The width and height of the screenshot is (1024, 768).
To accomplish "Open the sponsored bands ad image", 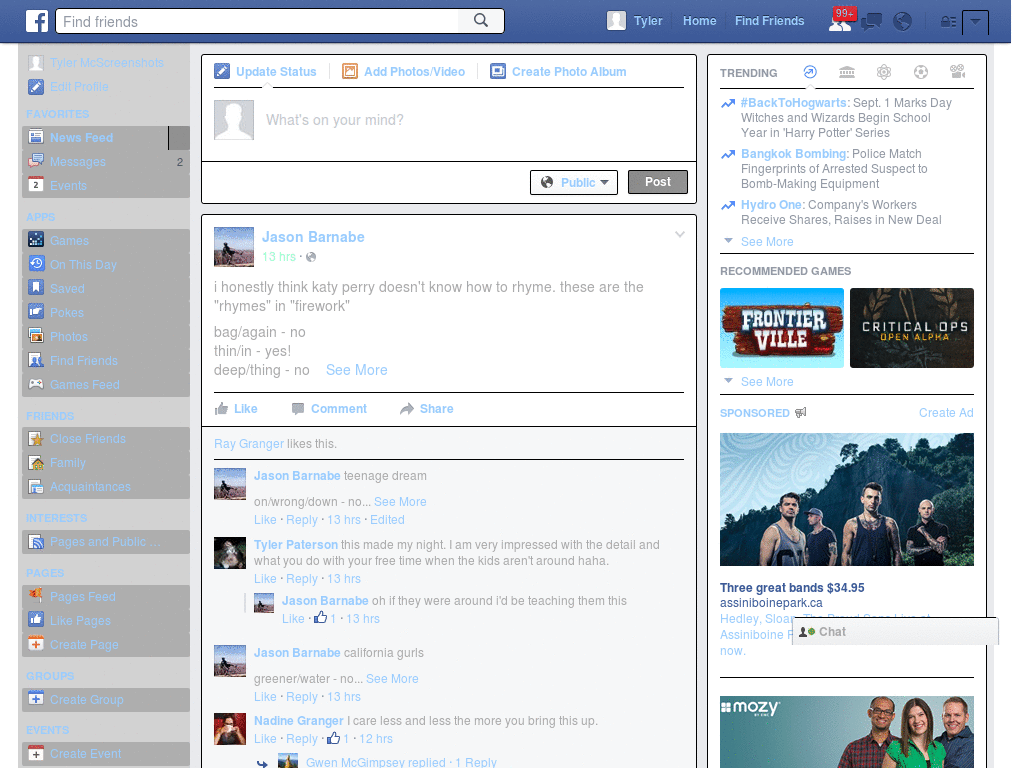I will coord(846,500).
